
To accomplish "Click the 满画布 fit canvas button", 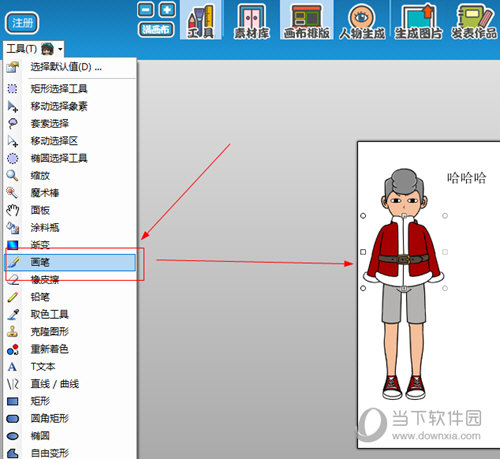I will 156,30.
